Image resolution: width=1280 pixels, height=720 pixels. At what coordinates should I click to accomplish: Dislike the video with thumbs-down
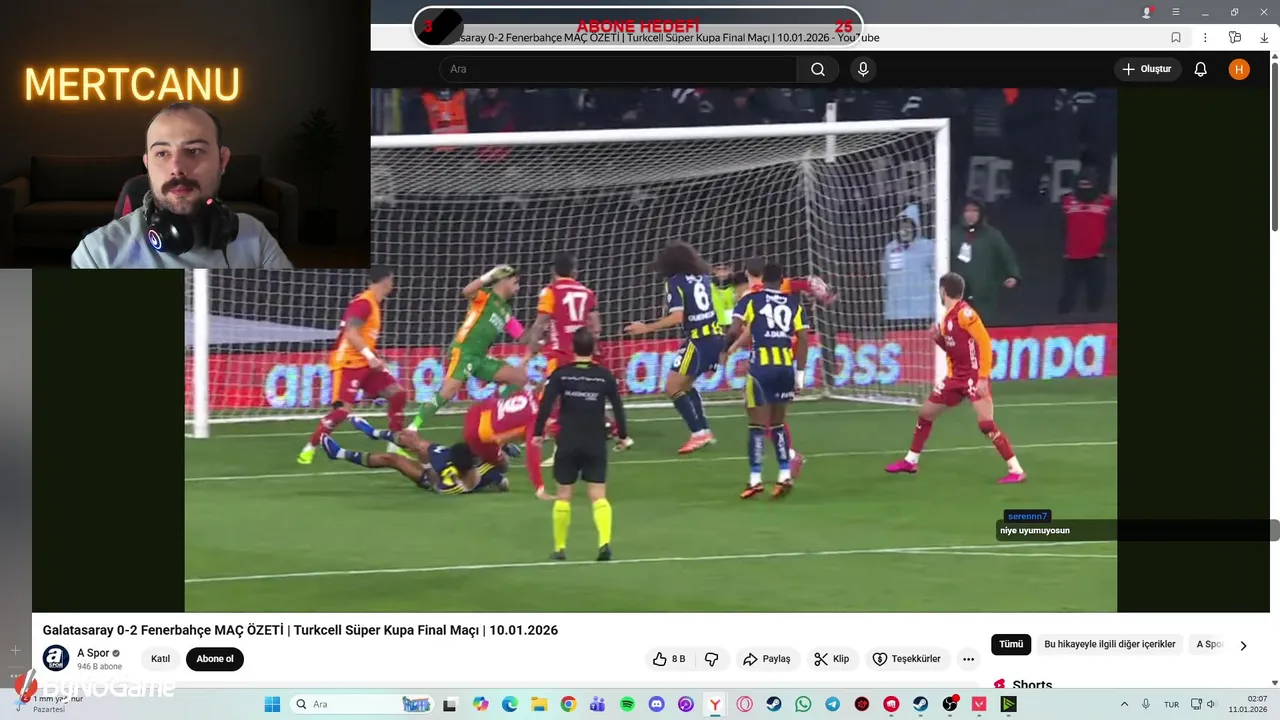(x=712, y=659)
